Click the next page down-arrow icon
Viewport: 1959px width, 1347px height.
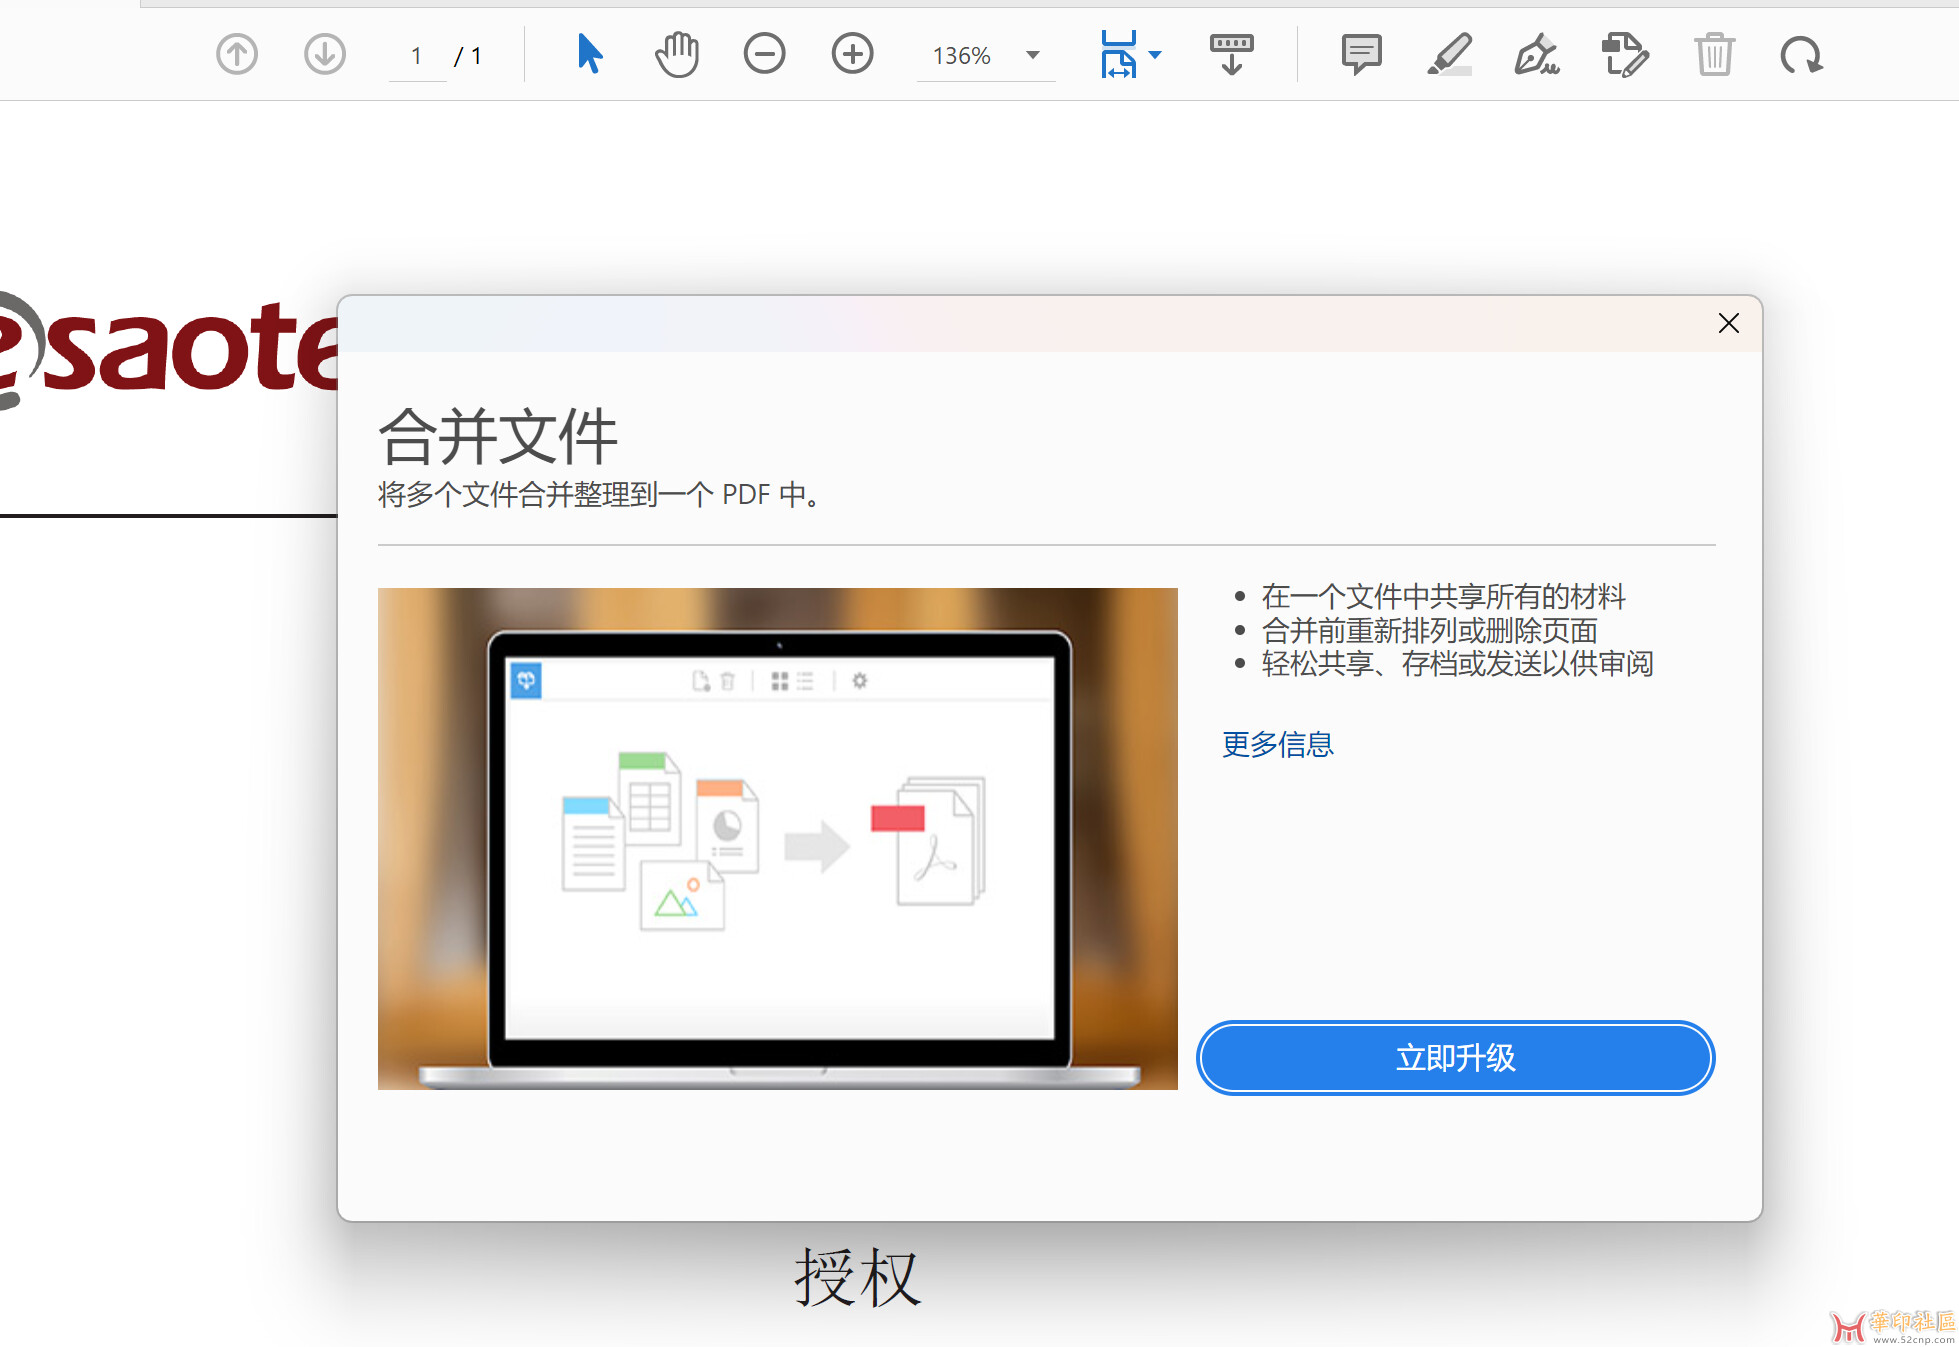pyautogui.click(x=325, y=54)
